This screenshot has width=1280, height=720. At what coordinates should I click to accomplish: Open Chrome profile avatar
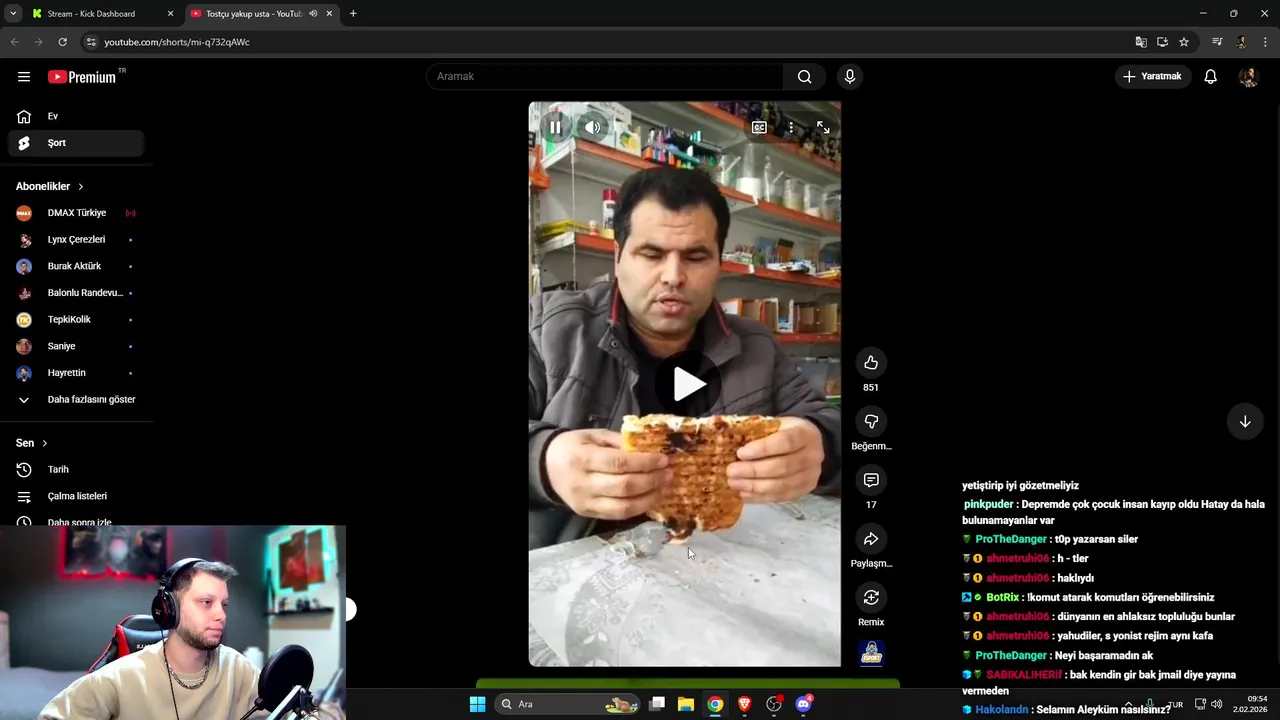click(1242, 42)
